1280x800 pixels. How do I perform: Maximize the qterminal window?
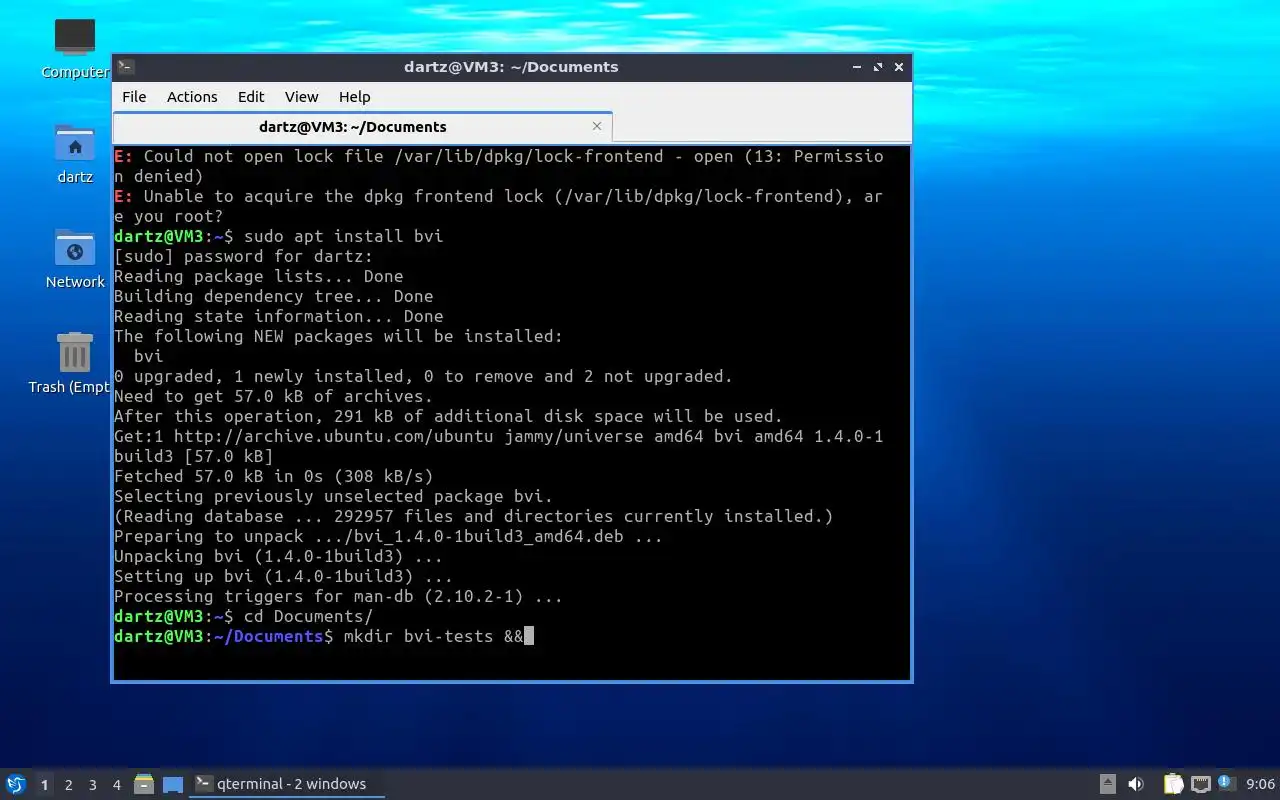point(878,67)
